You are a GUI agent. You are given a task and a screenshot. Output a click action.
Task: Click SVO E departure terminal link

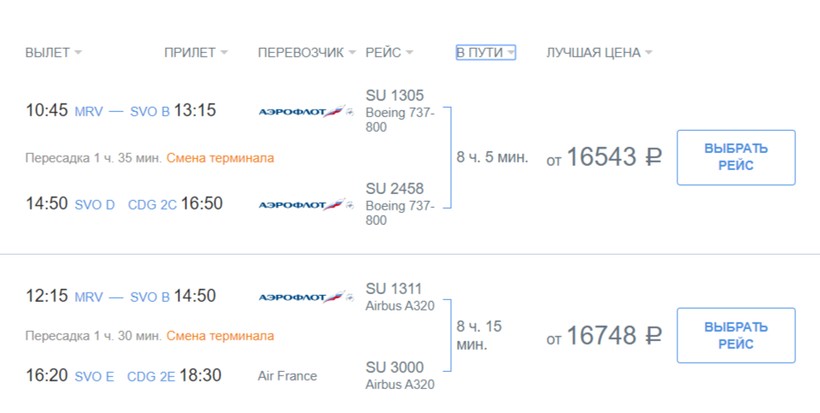pos(95,377)
